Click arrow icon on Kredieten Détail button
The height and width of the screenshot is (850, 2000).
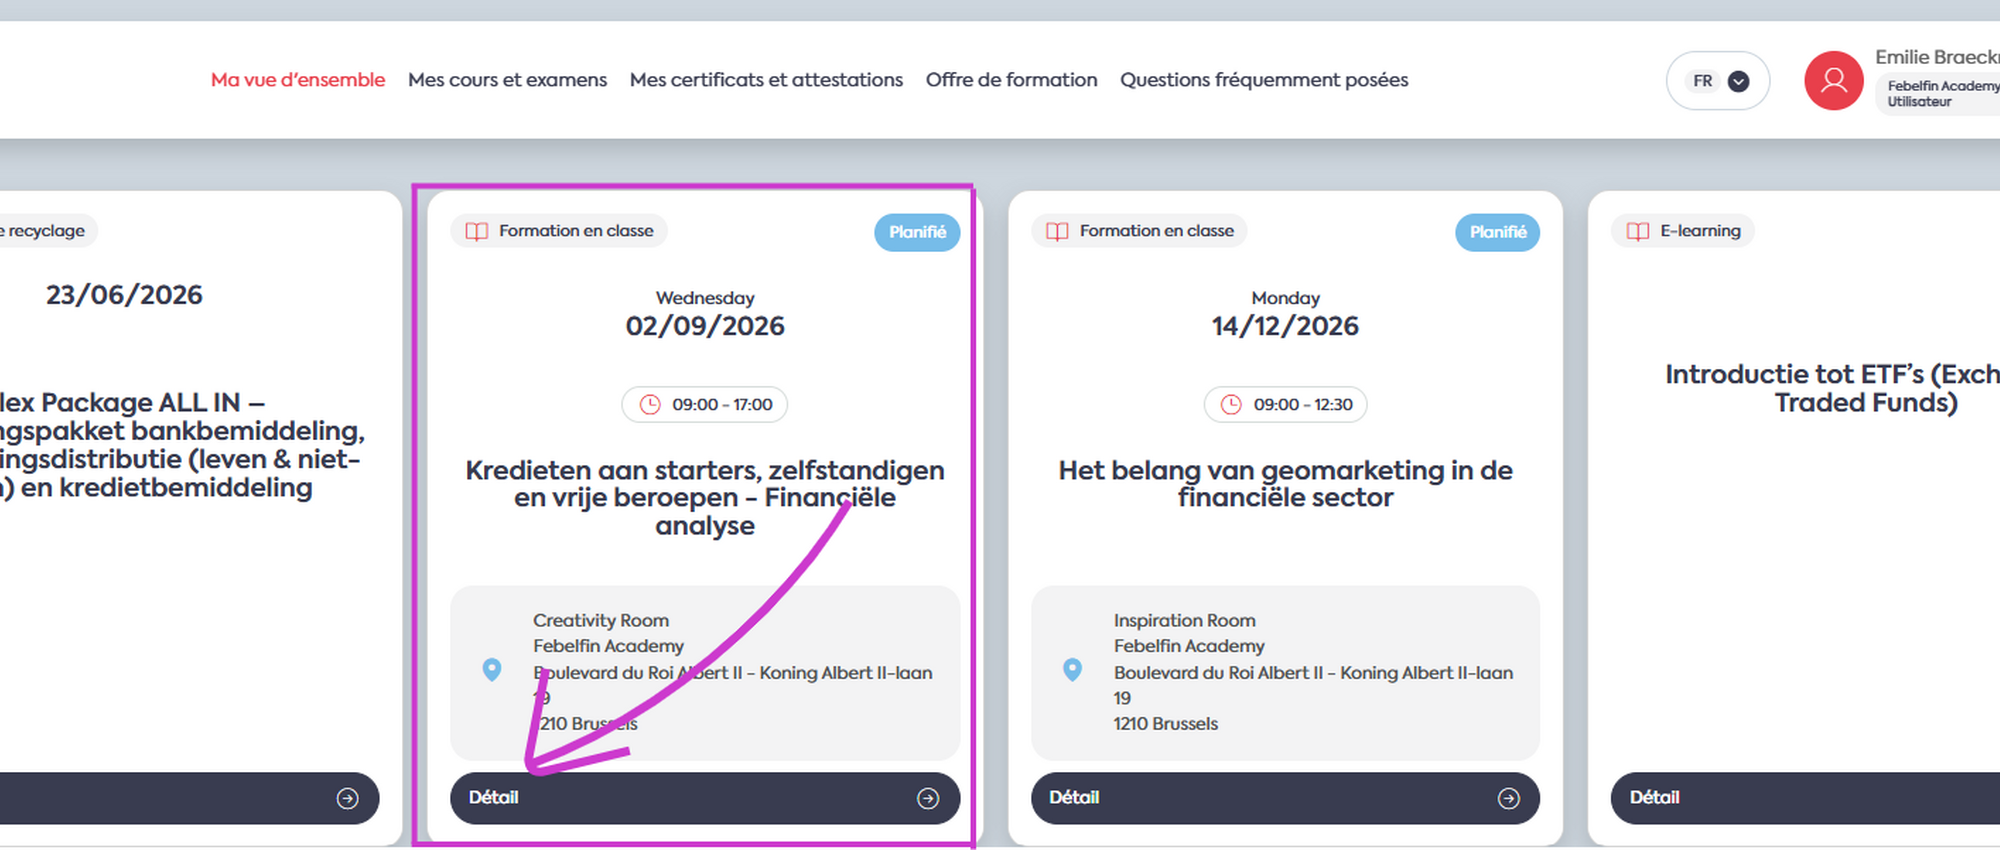point(928,798)
